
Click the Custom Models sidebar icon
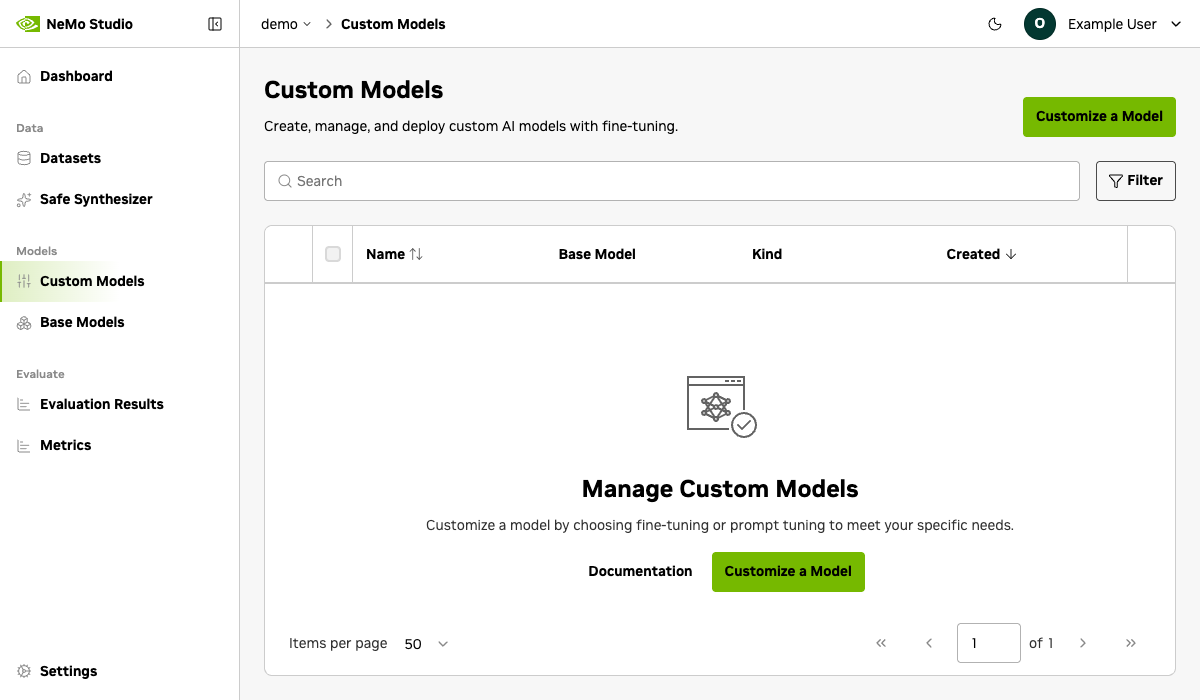point(23,281)
